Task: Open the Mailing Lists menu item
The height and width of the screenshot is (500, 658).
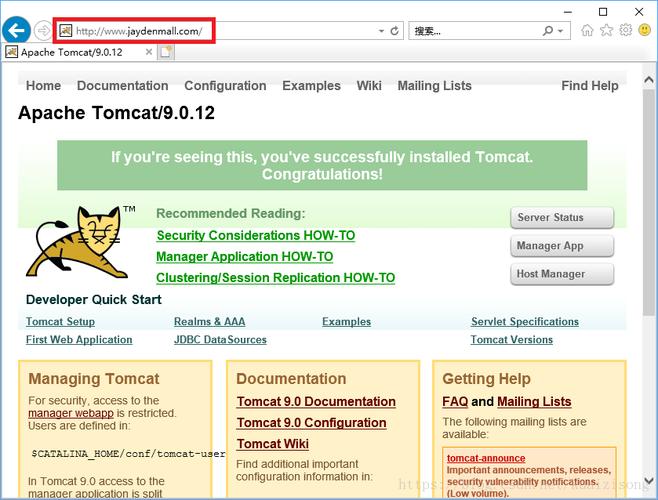Action: click(x=434, y=86)
